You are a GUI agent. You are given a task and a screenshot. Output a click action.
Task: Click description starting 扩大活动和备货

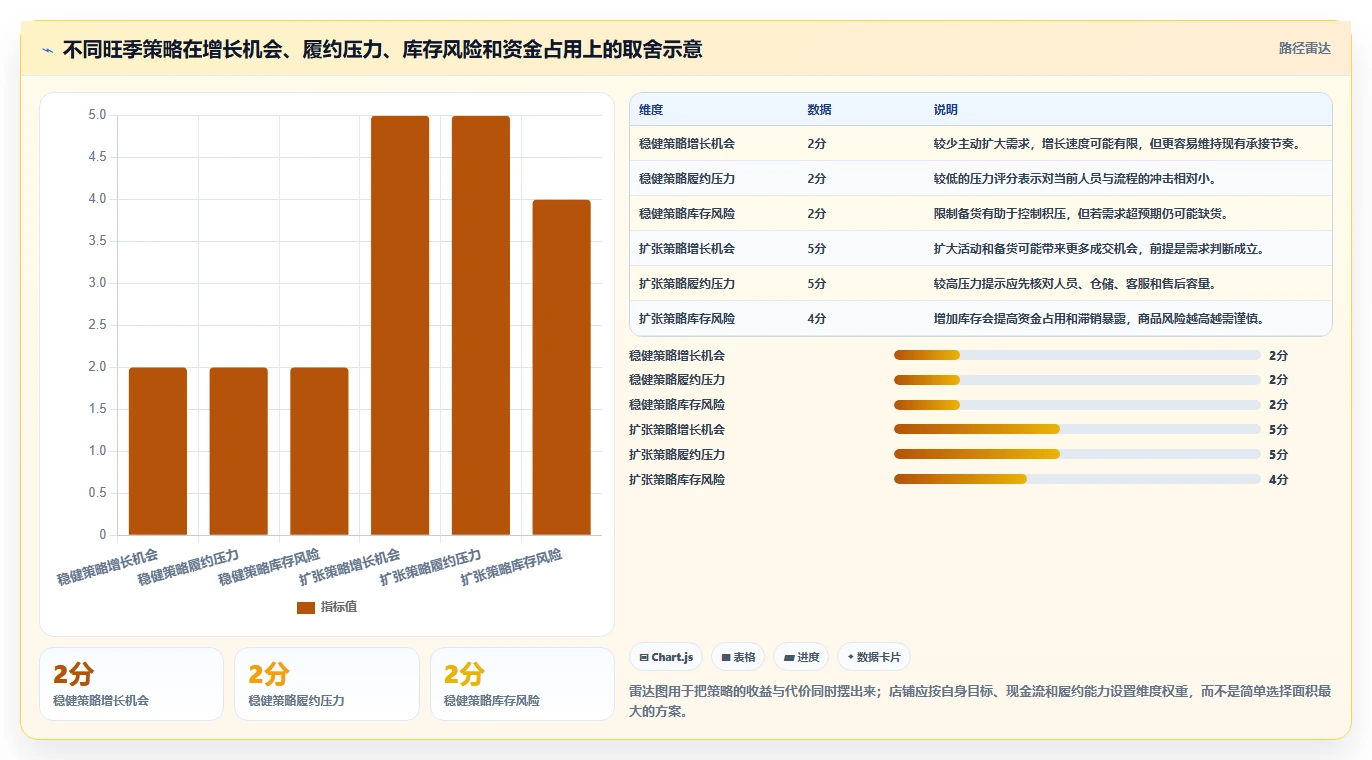pos(1099,249)
